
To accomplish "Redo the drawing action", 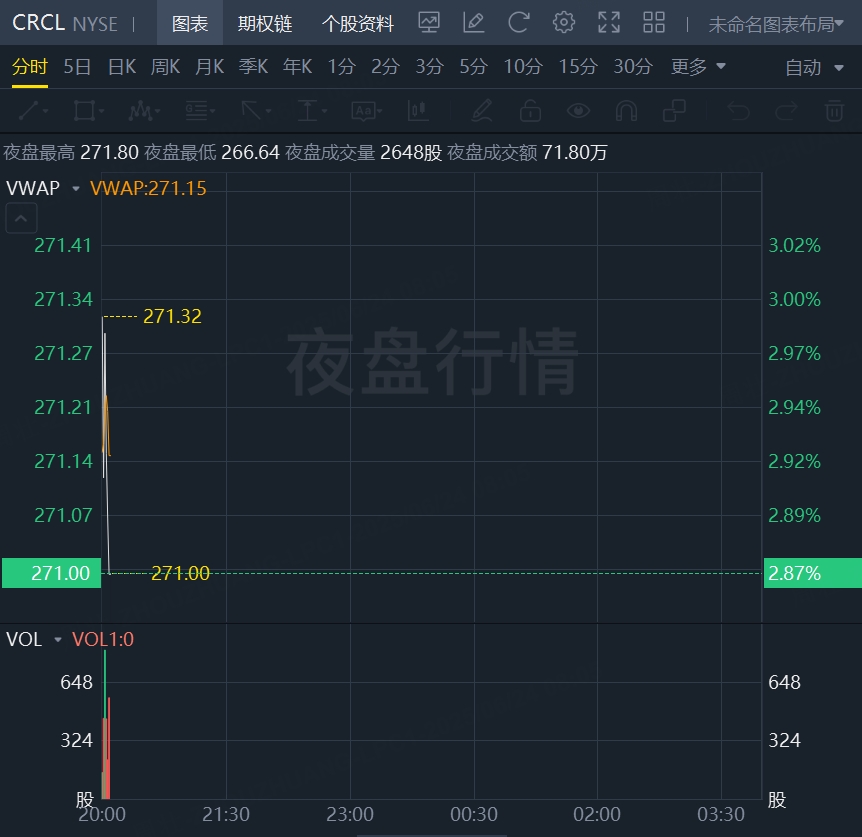I will click(x=786, y=111).
